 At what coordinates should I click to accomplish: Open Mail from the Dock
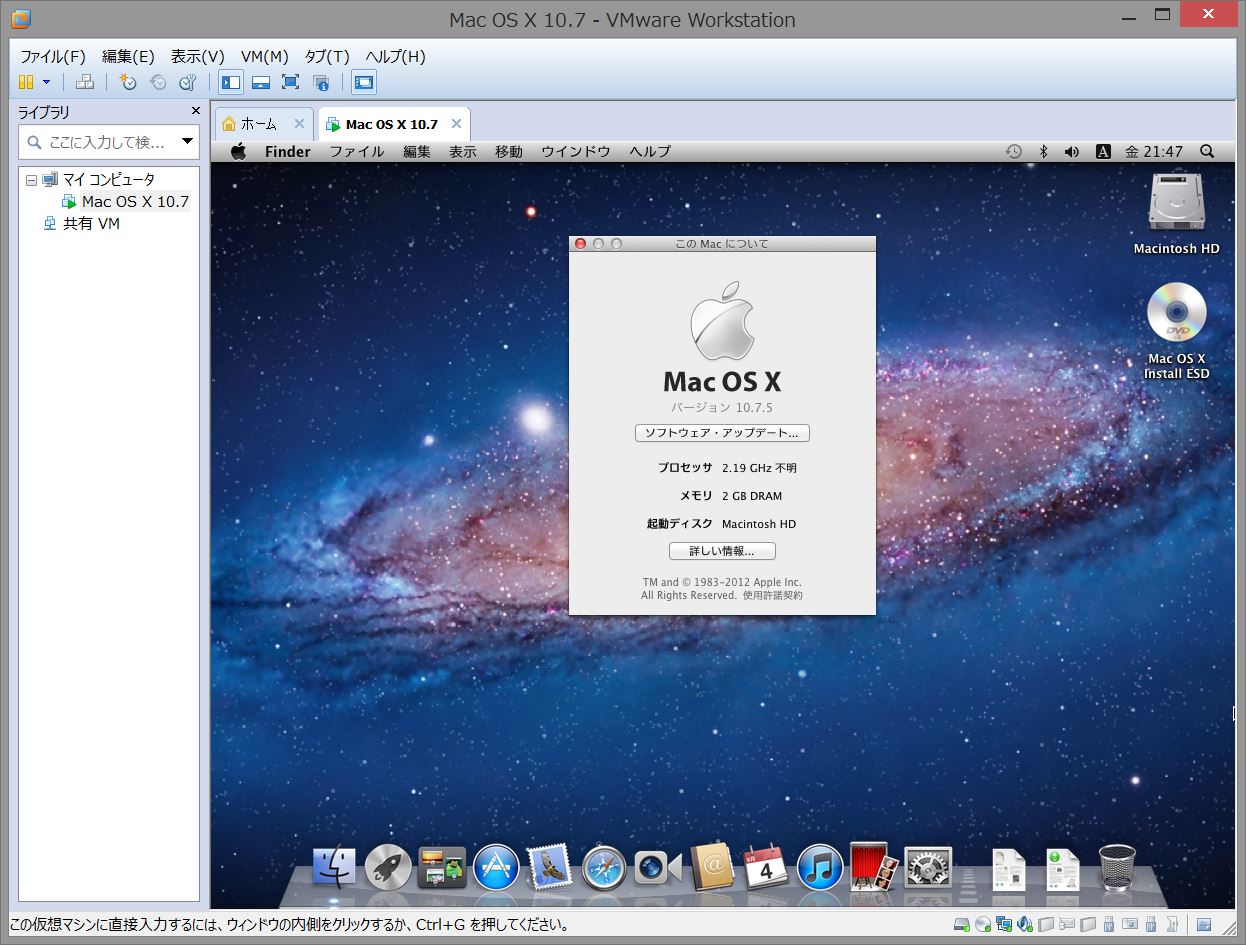(550, 867)
